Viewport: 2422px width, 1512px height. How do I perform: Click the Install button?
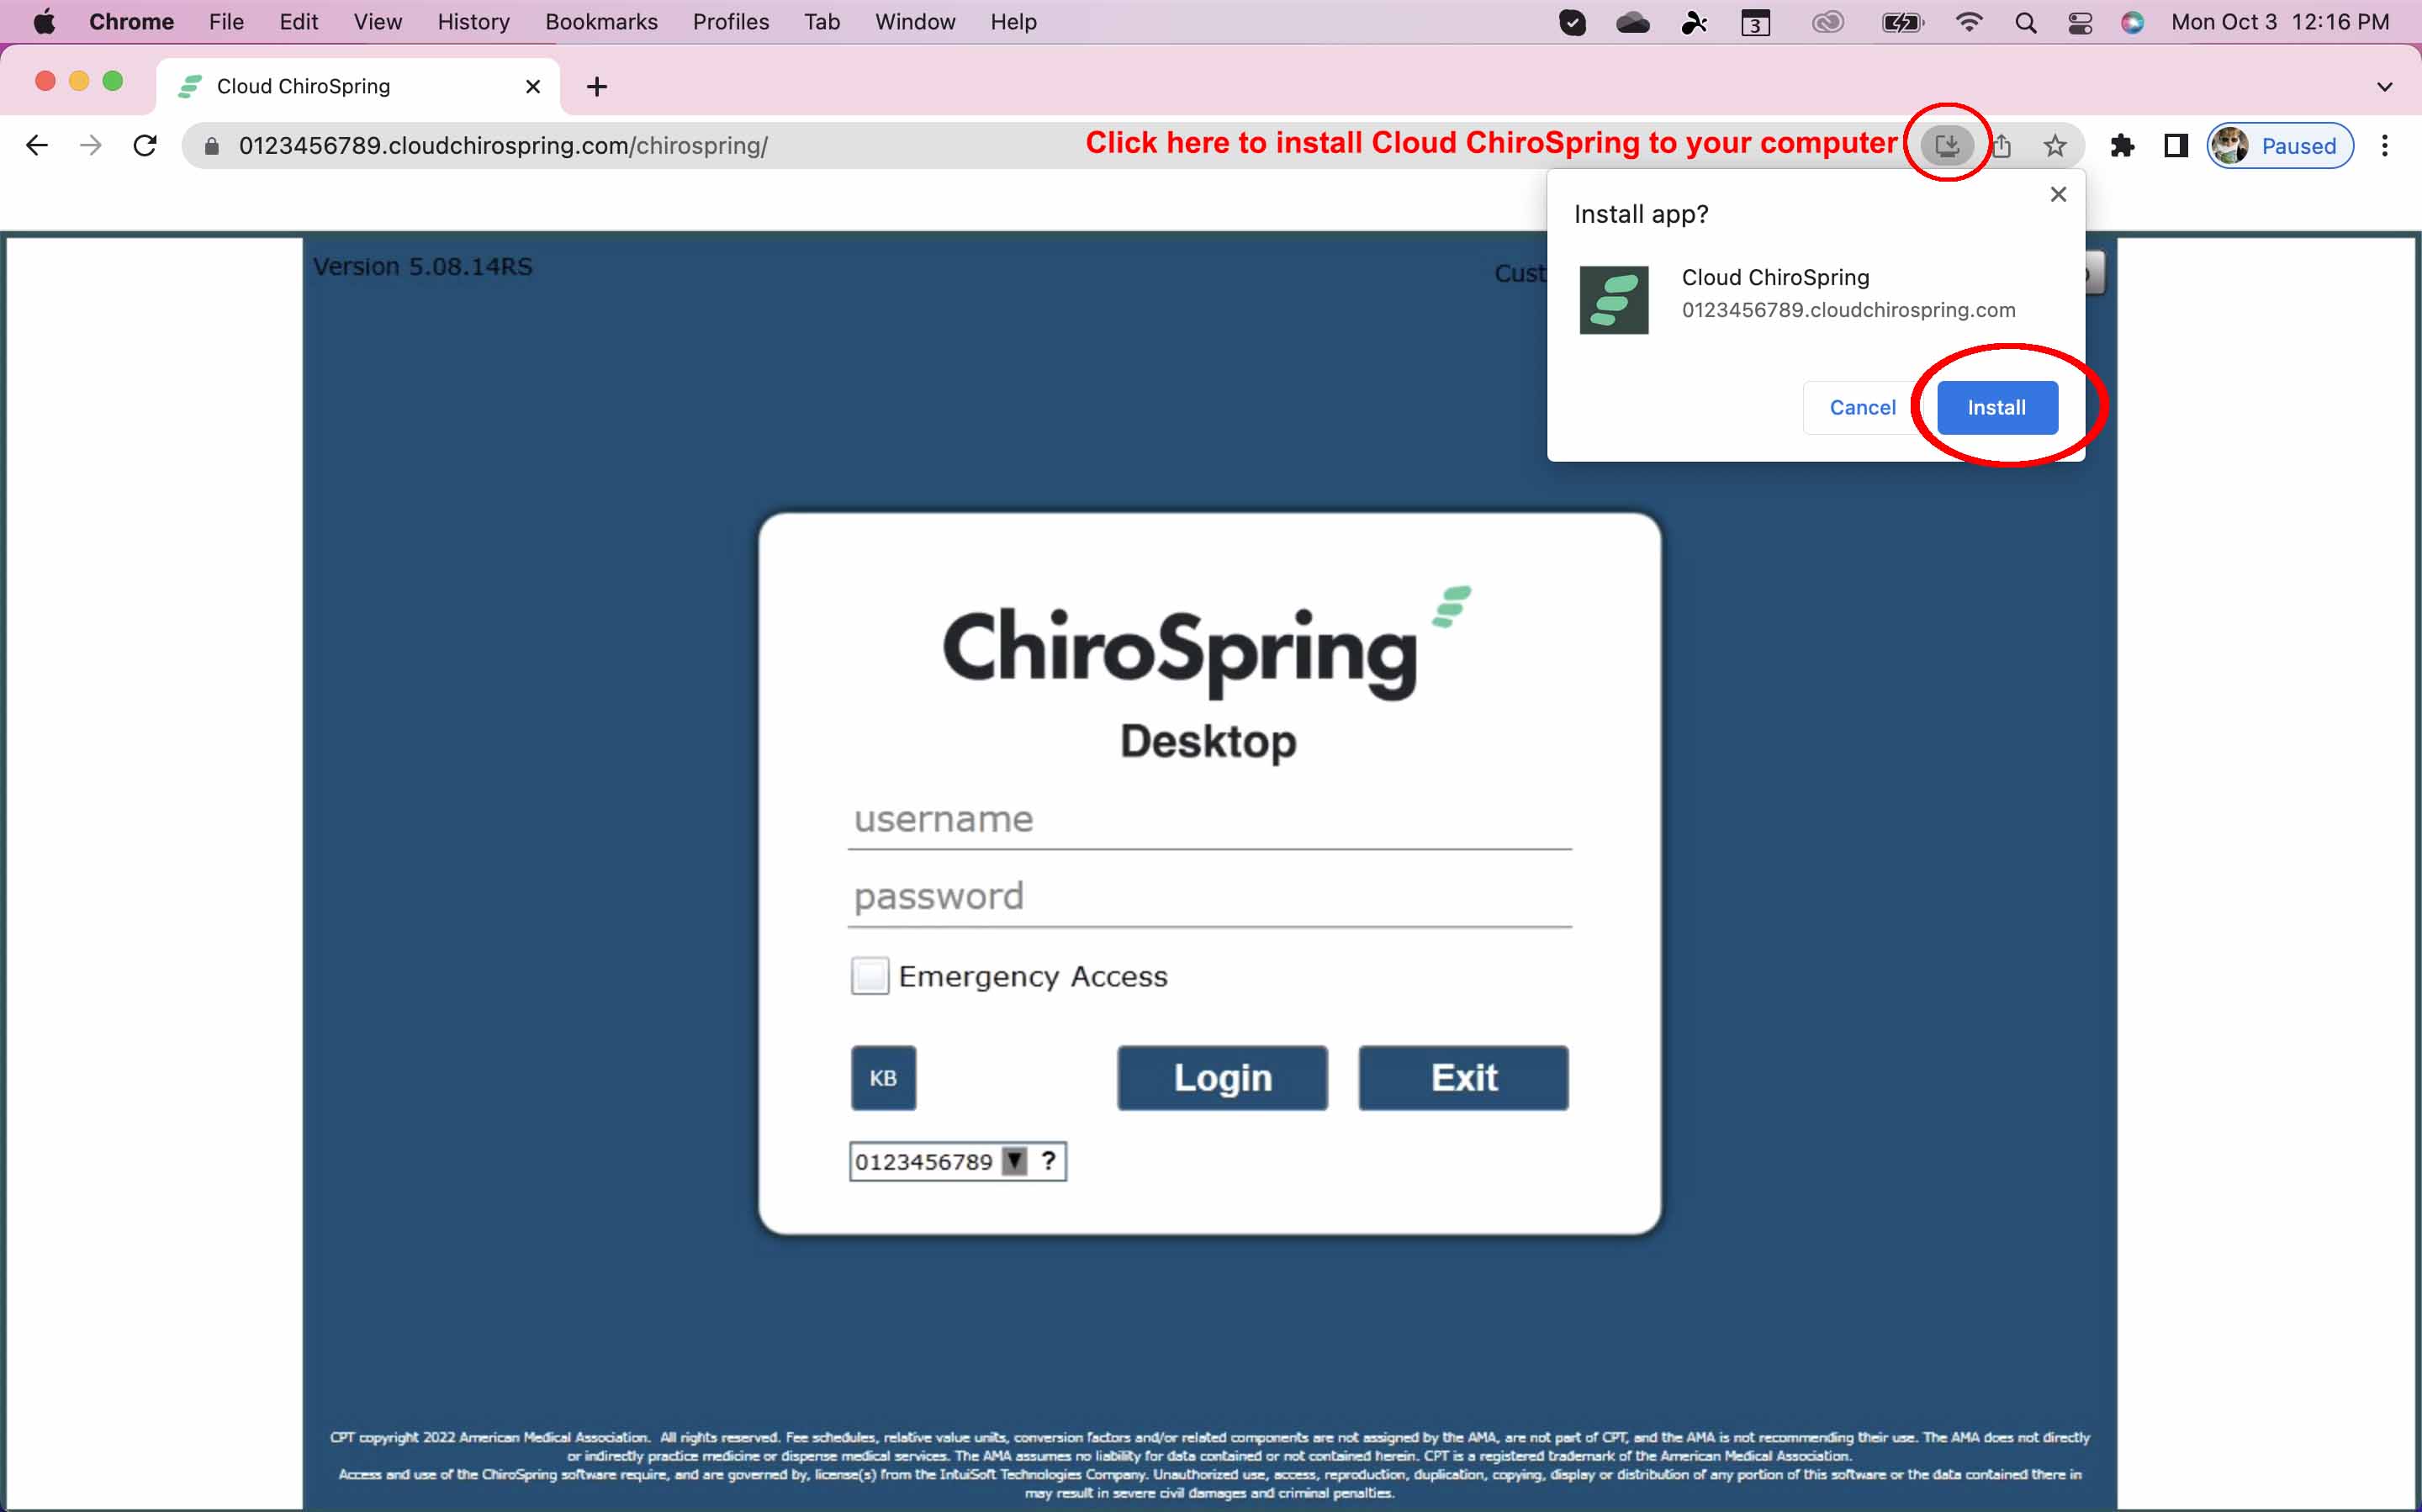1996,408
